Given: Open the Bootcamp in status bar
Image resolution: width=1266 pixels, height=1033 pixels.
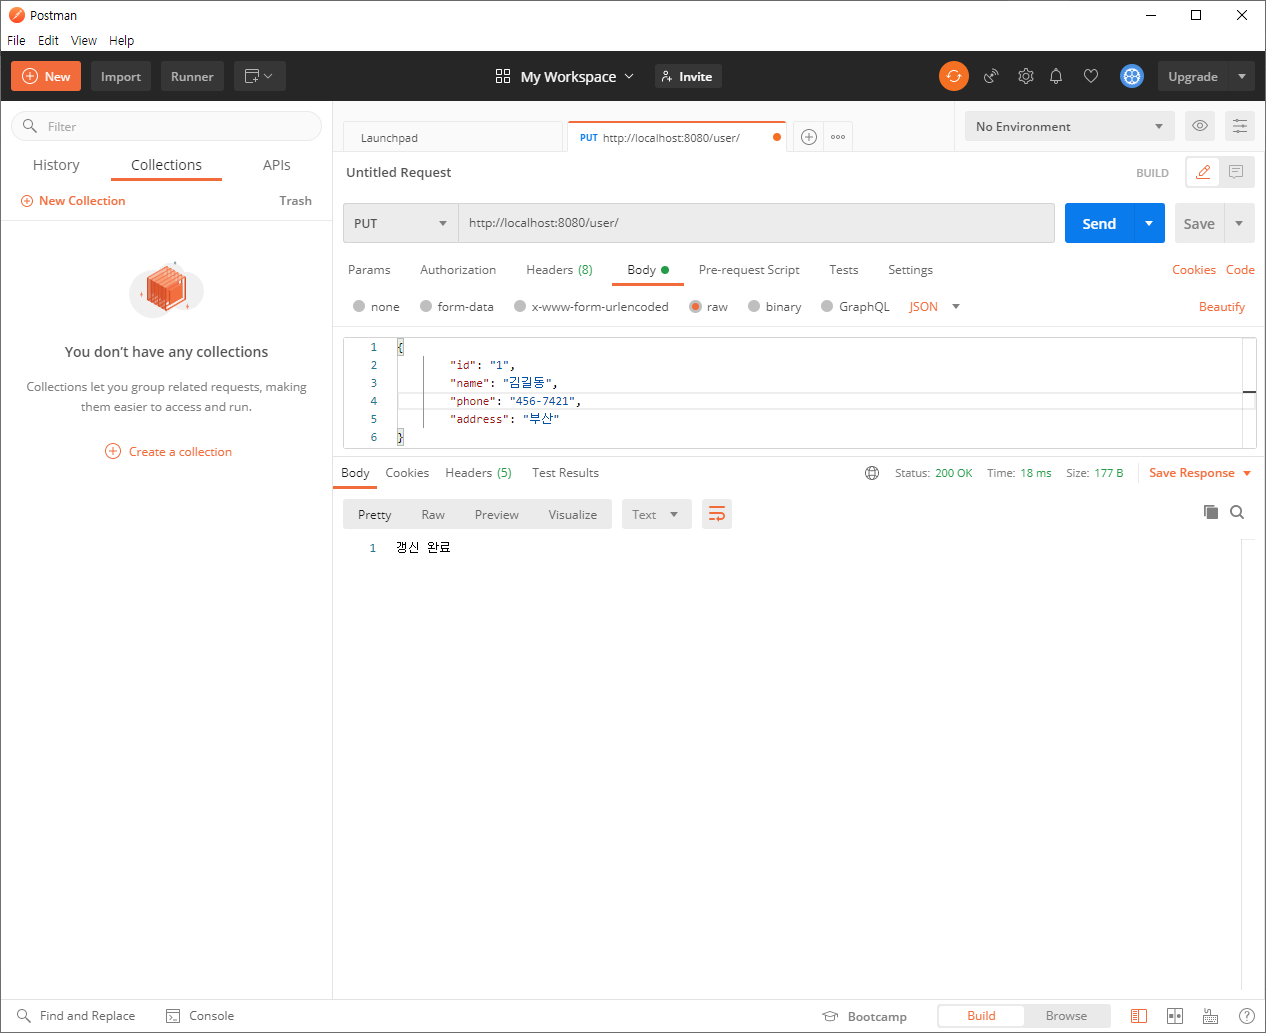Looking at the screenshot, I should click(x=865, y=1016).
